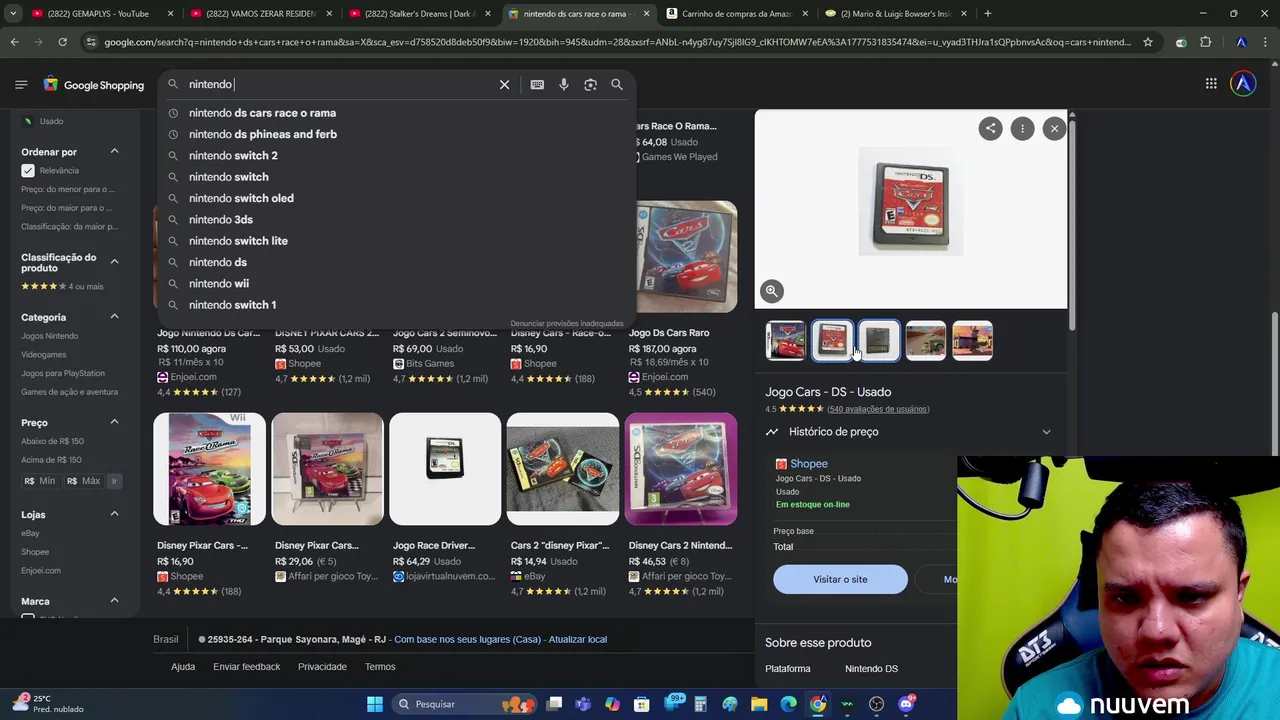Start voice search with the microphone icon
Viewport: 1280px width, 720px height.
tap(564, 85)
